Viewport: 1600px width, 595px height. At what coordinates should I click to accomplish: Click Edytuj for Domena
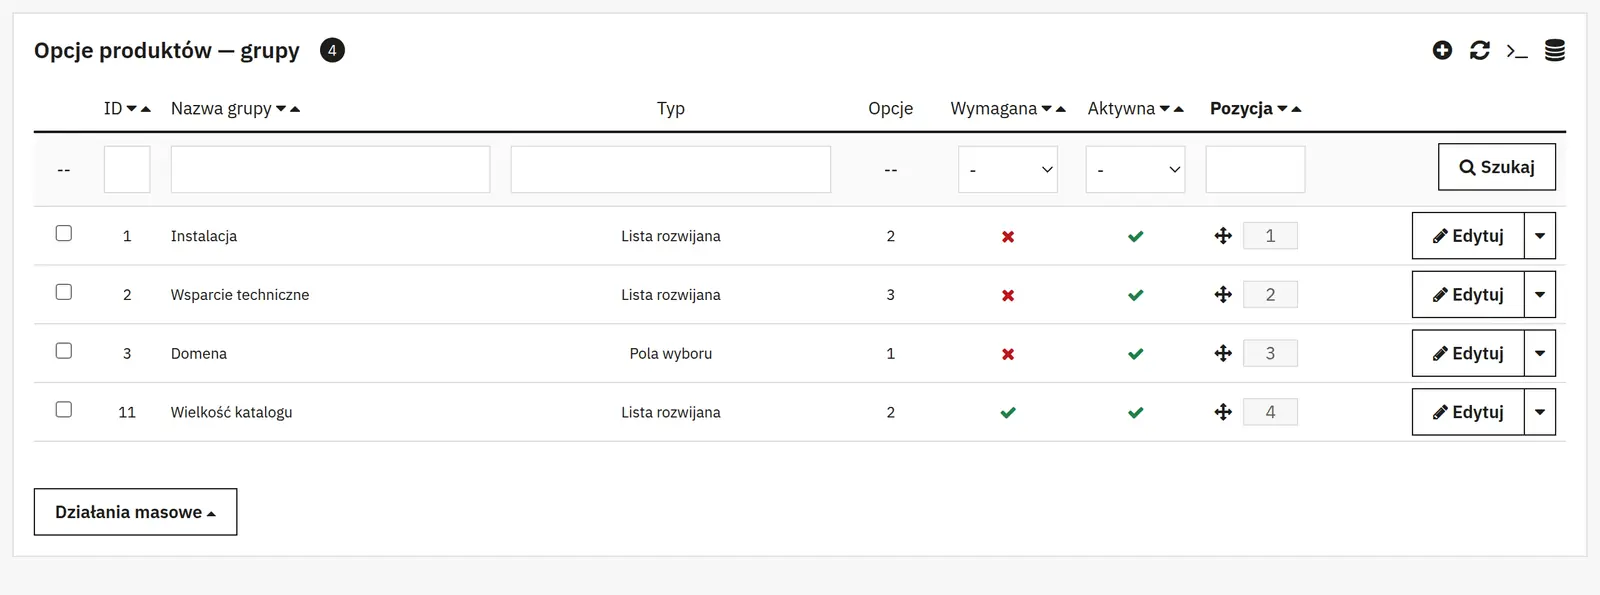pos(1468,353)
